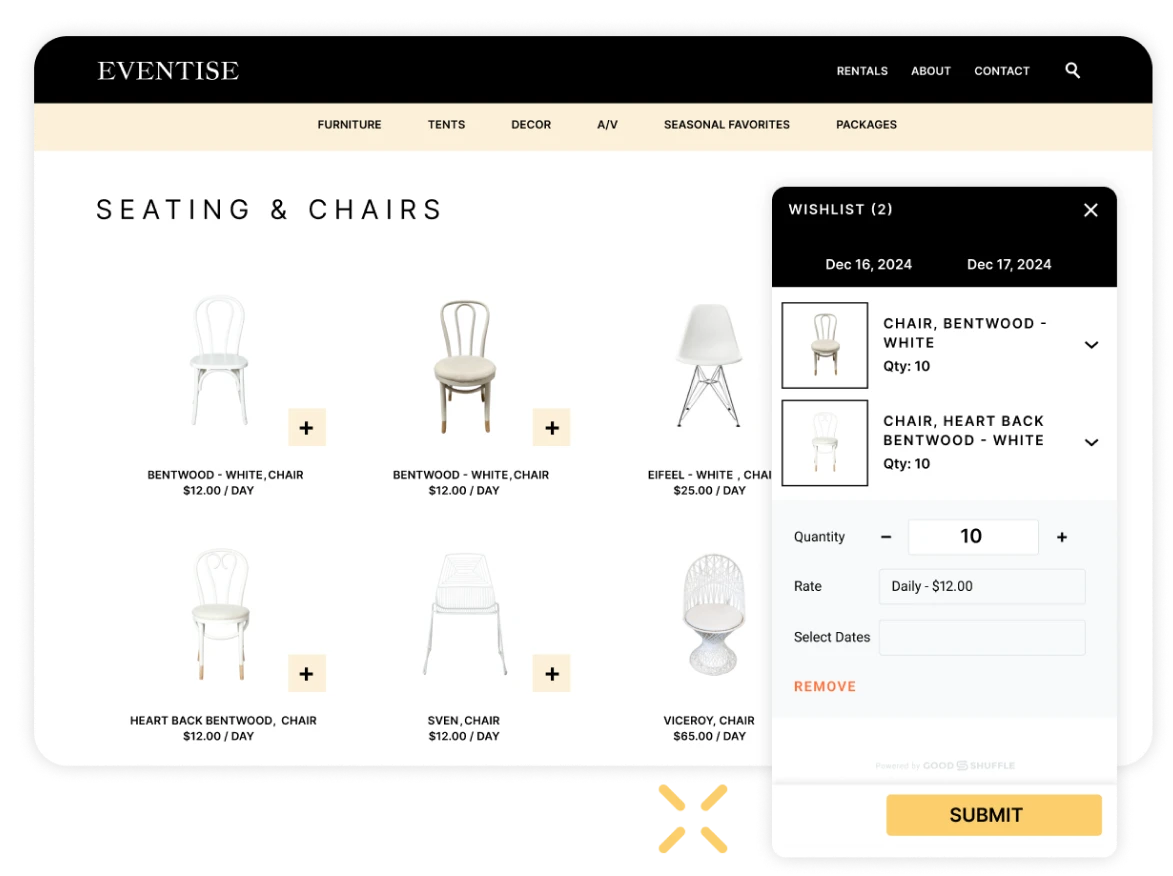Go to Seasonal Favorites category

(726, 125)
